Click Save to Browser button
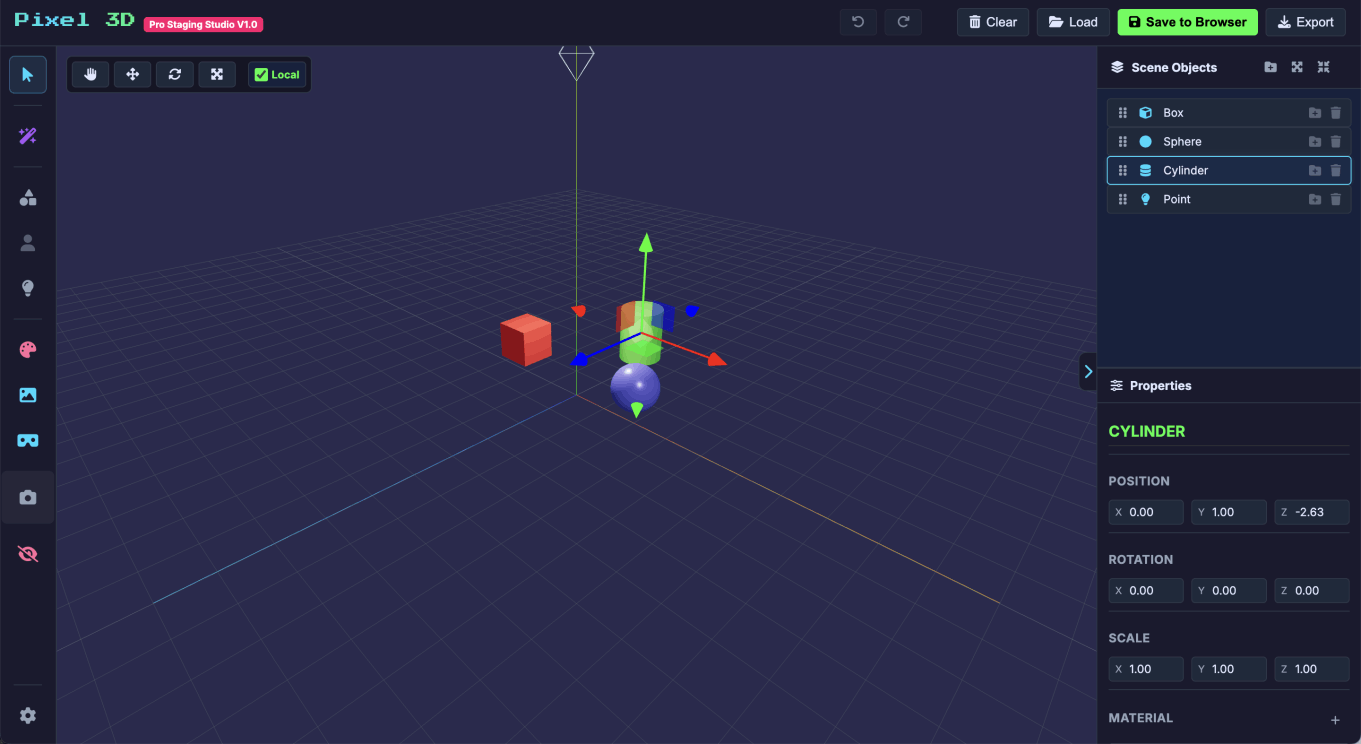The width and height of the screenshot is (1361, 744). pyautogui.click(x=1187, y=22)
